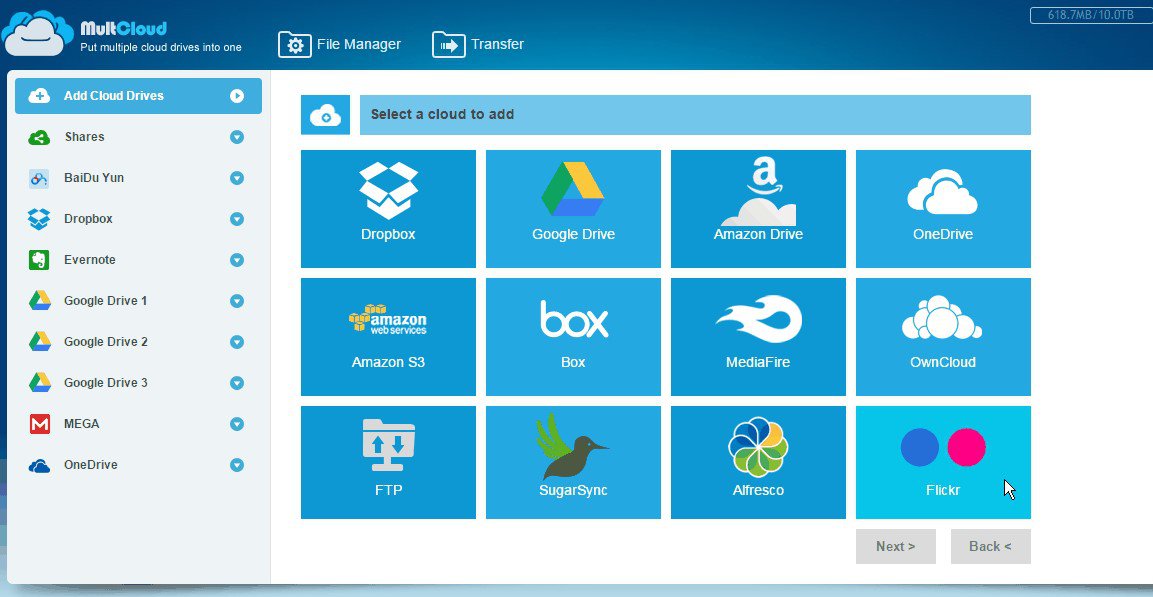Expand the Add Cloud Drives arrow
1153x597 pixels.
coord(236,96)
